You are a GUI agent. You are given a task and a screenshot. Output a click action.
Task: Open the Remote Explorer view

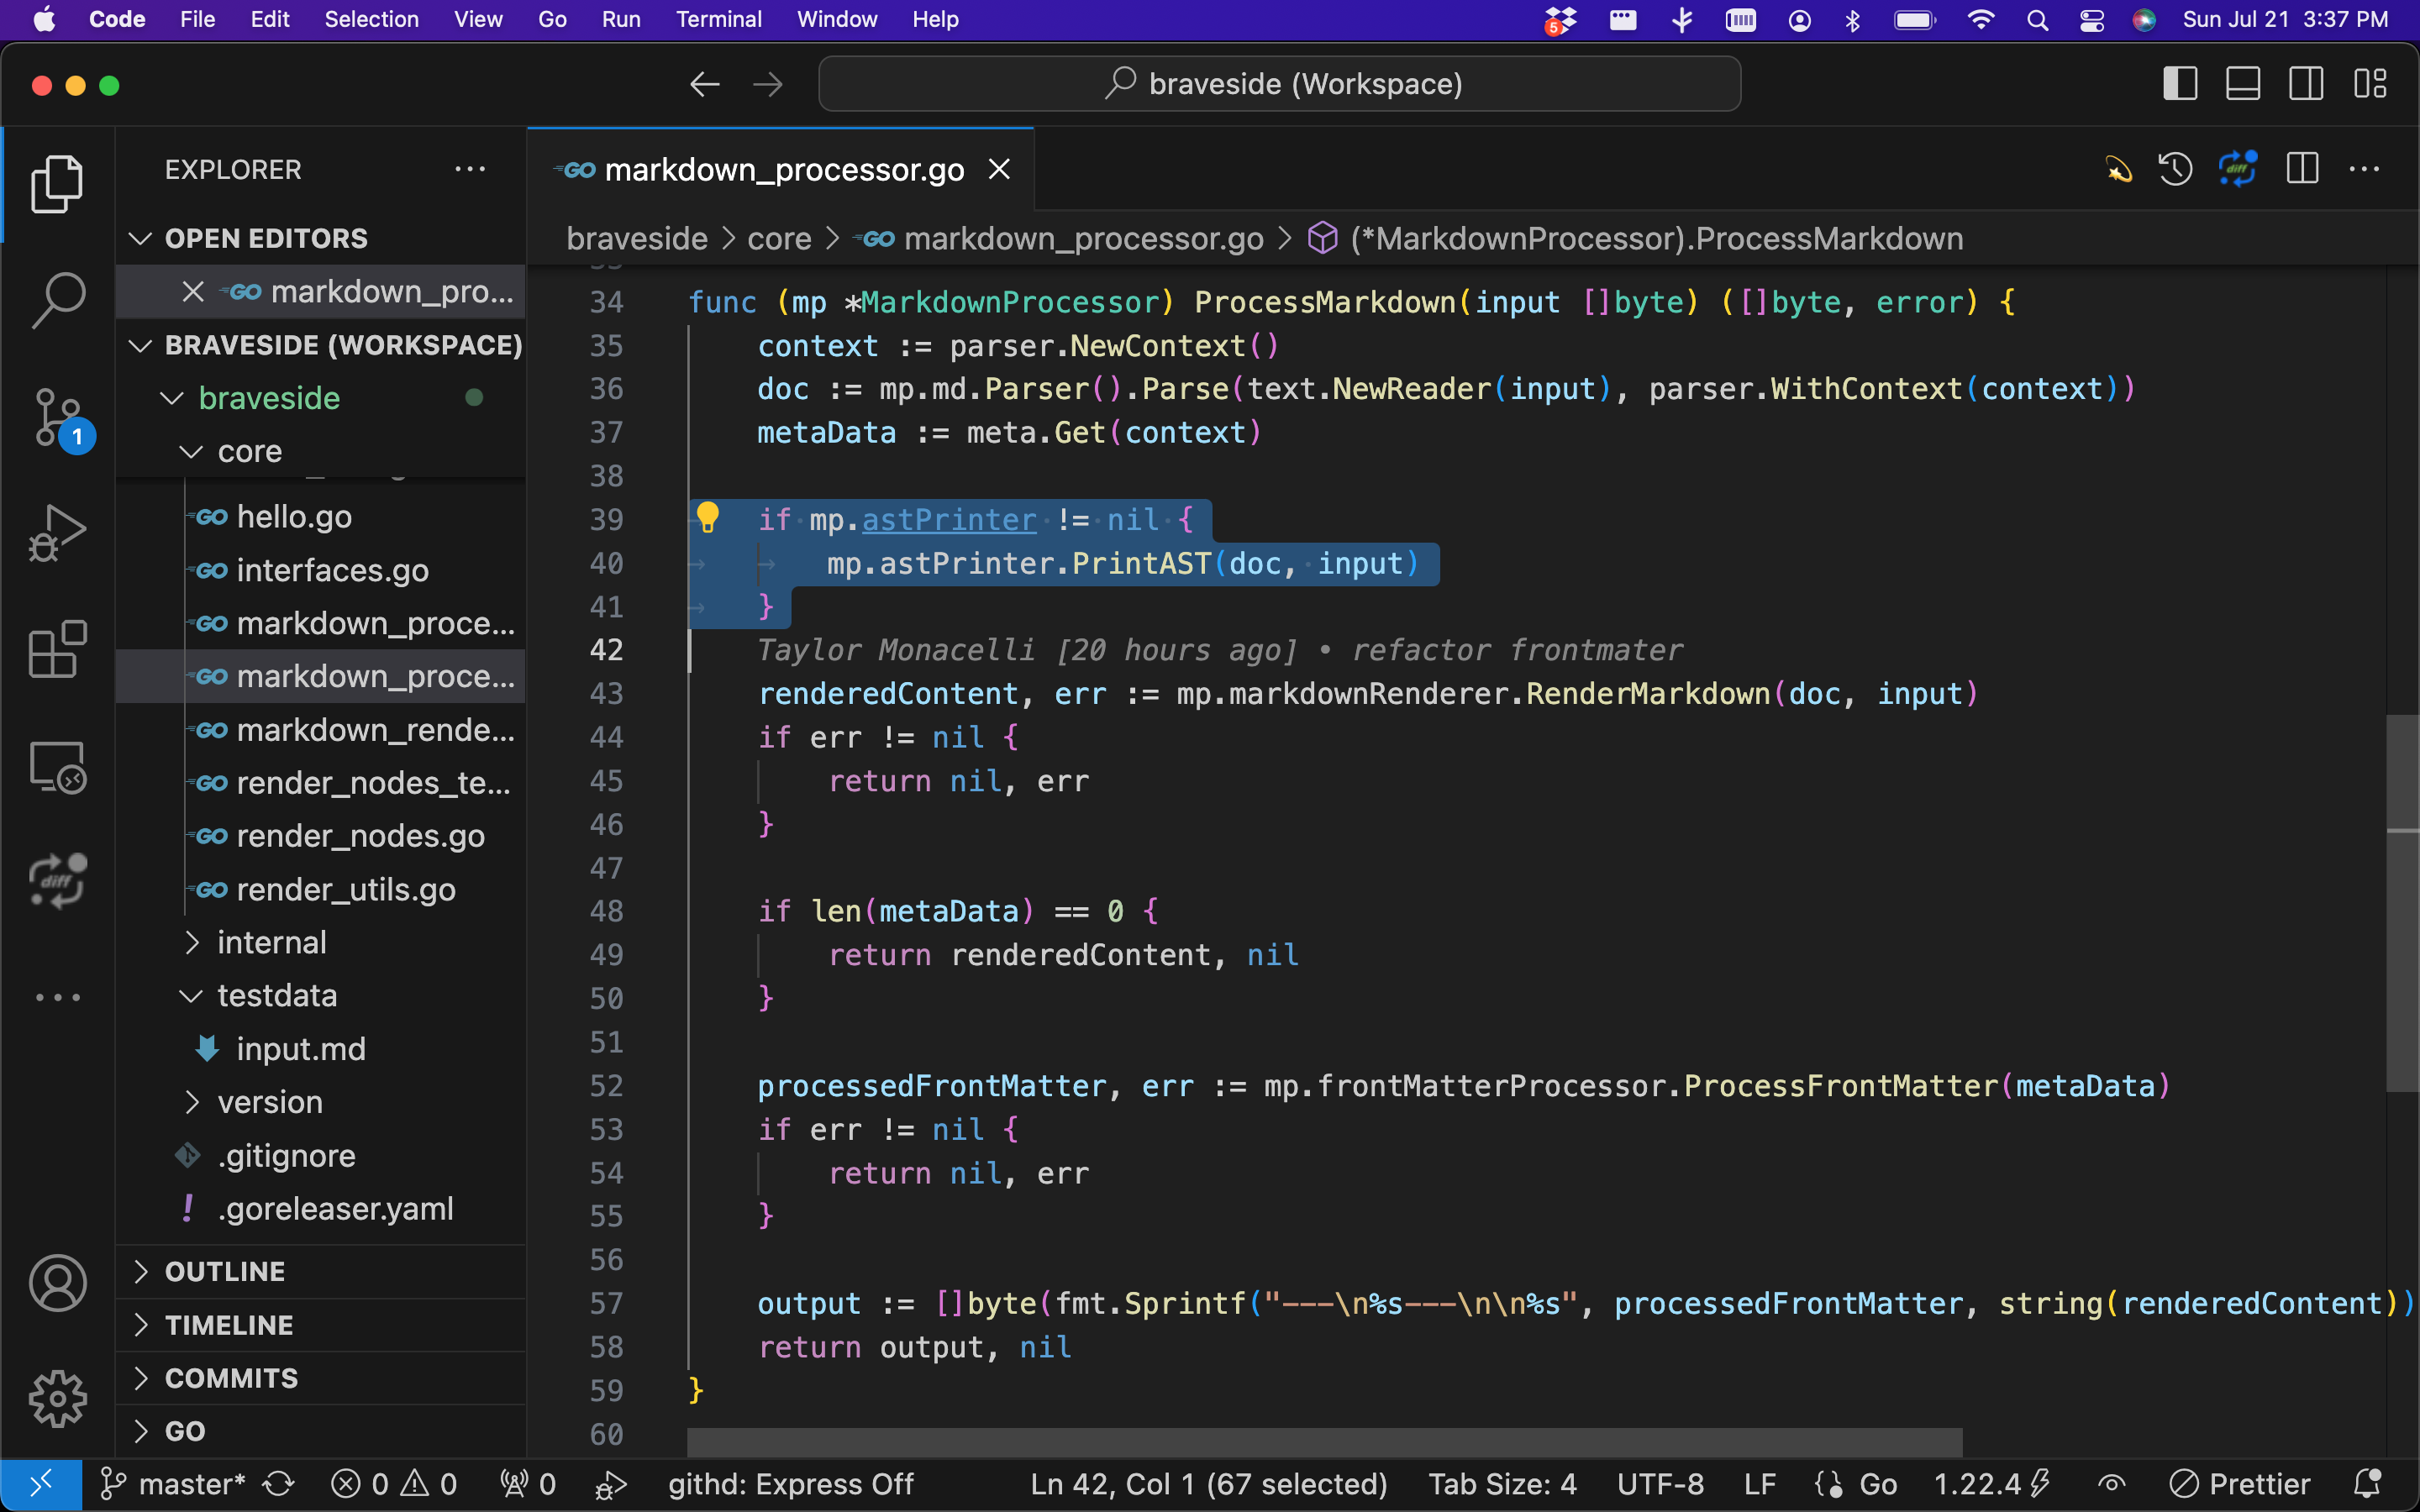pyautogui.click(x=57, y=767)
